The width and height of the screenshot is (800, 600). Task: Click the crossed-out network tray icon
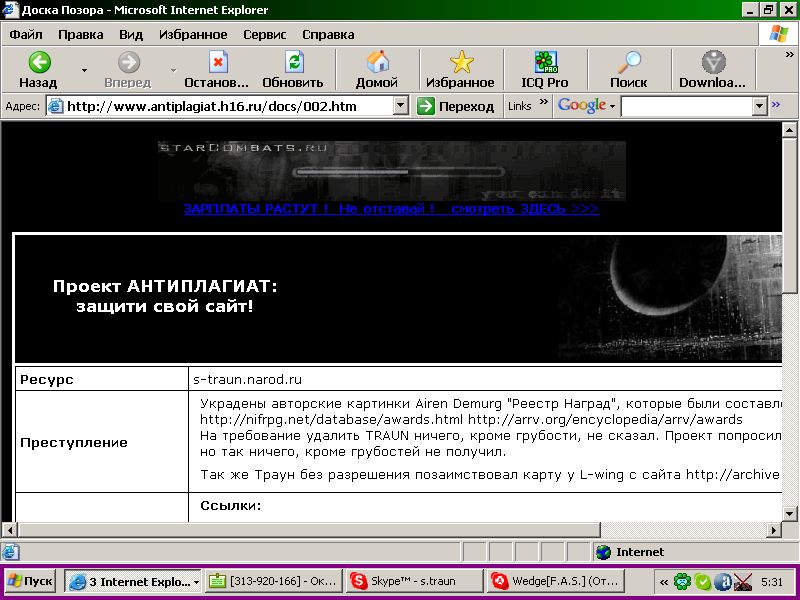(743, 582)
